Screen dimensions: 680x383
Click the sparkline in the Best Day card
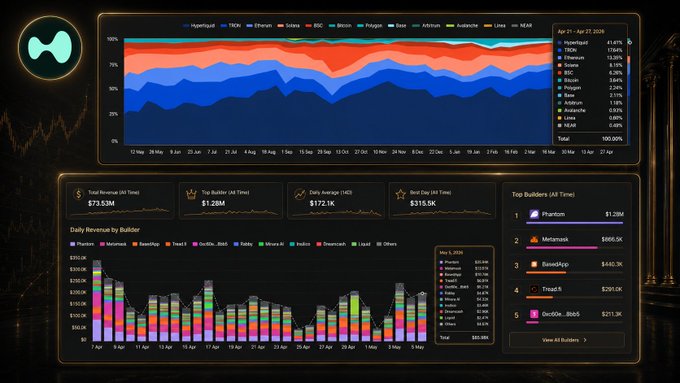[442, 212]
